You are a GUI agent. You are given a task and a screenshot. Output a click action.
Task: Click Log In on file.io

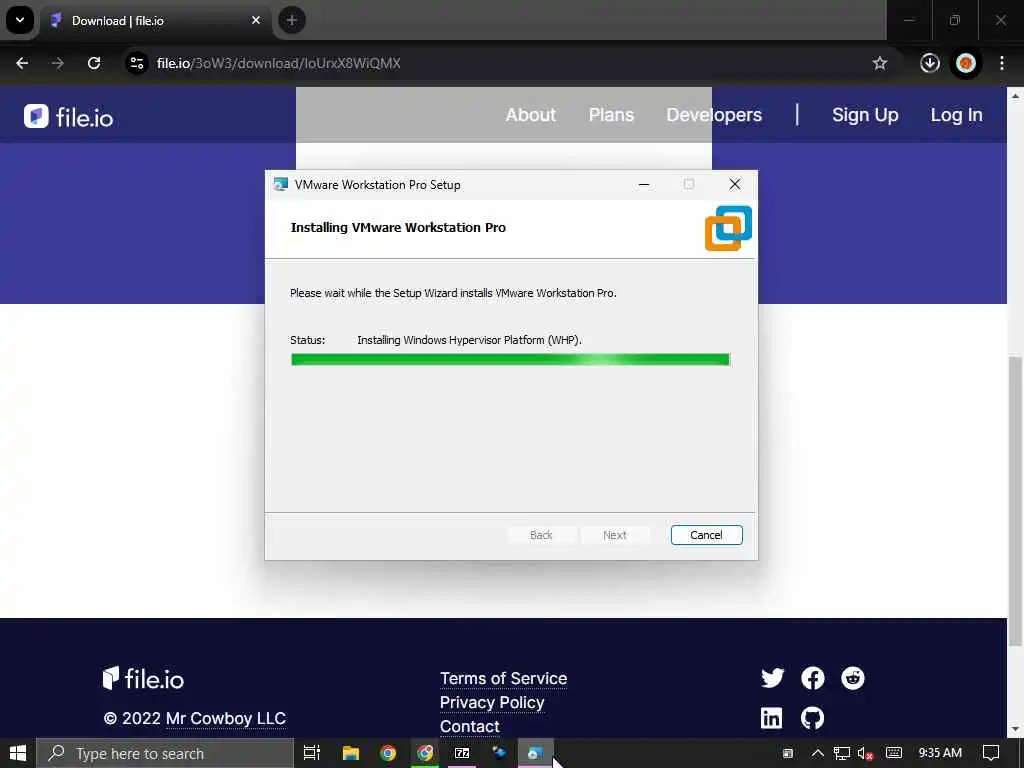[x=956, y=115]
